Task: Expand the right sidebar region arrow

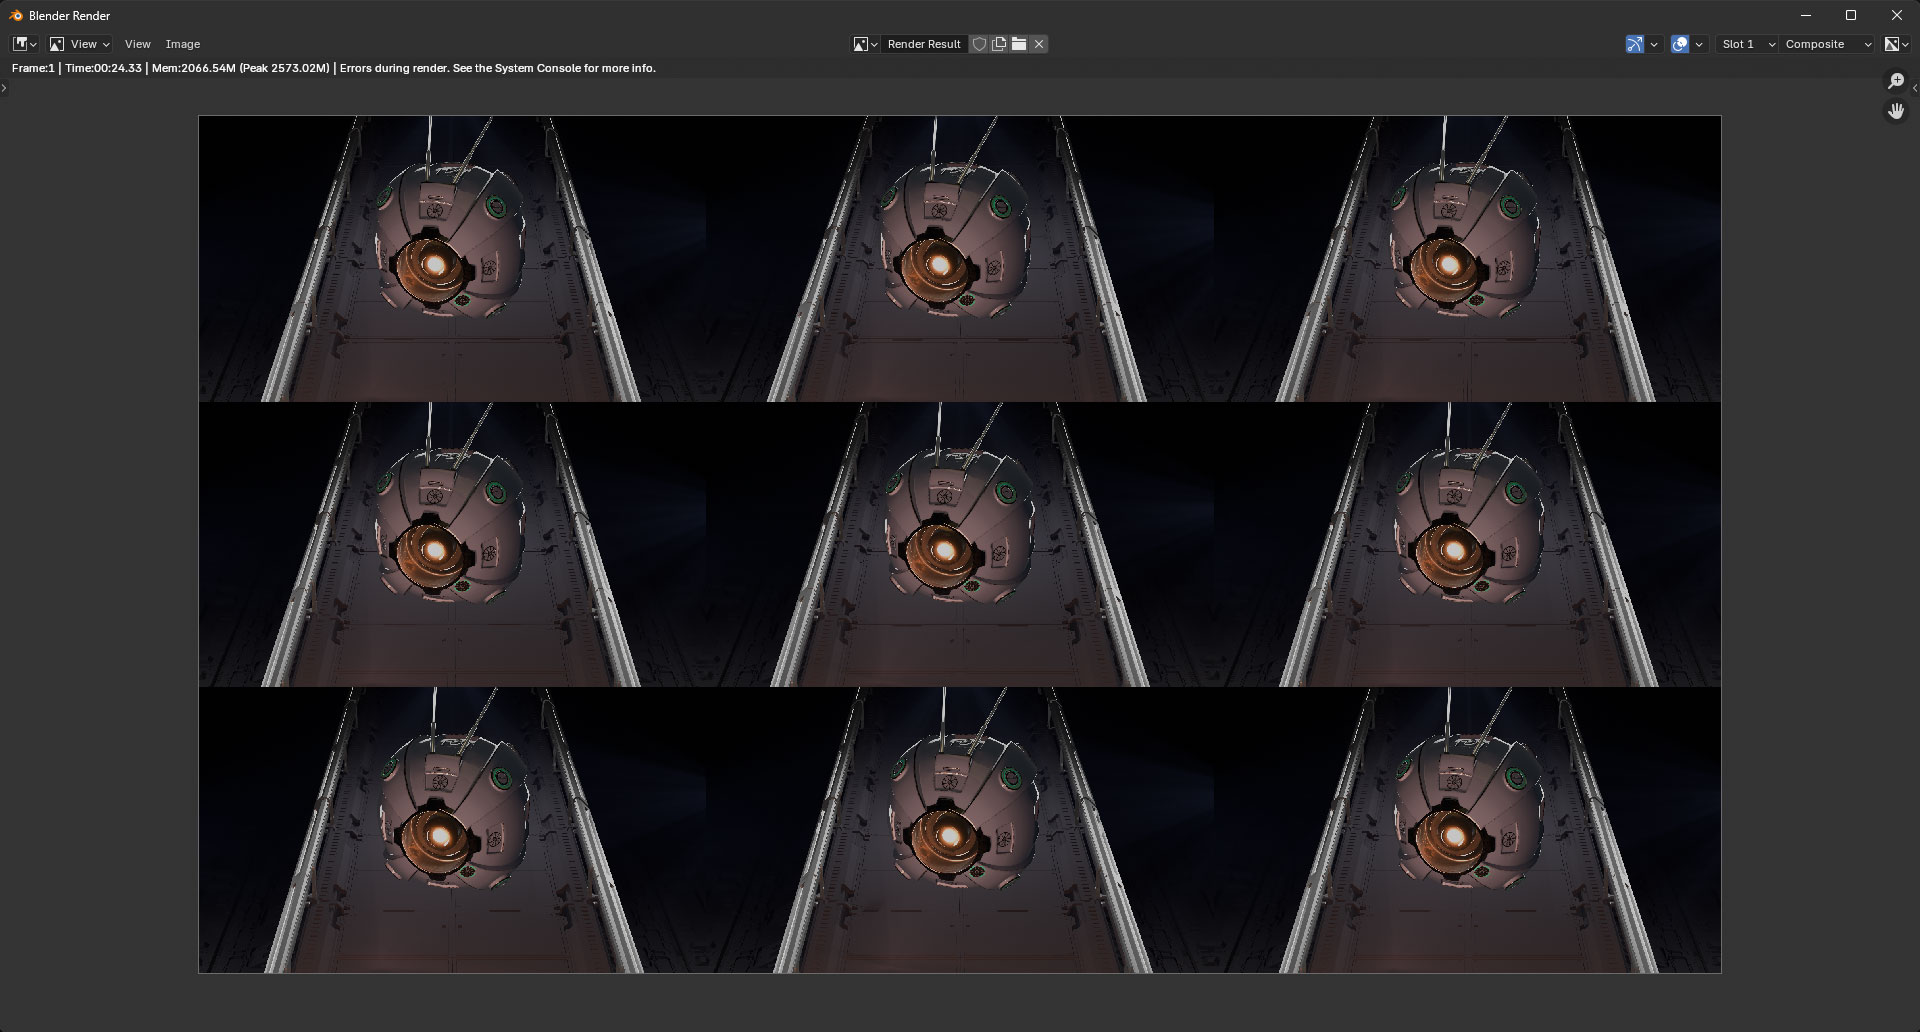Action: coord(1915,88)
